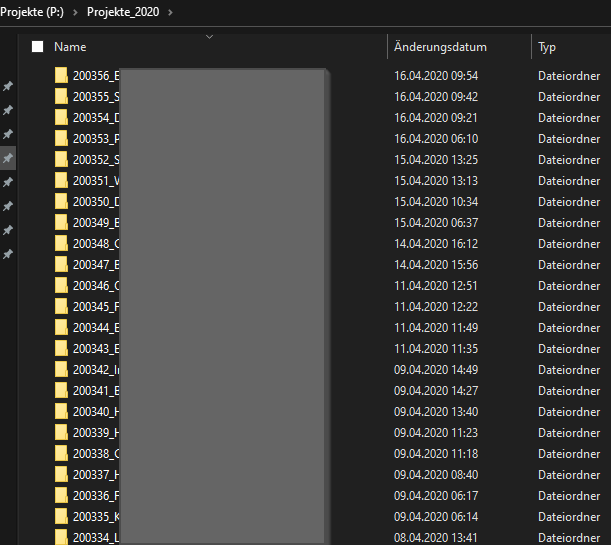Select folder icon of 200346 entry

pos(61,286)
